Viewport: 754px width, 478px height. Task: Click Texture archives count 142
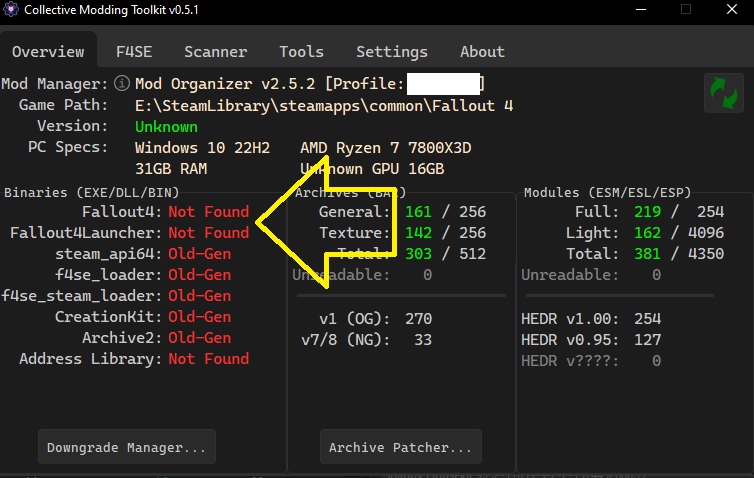tap(418, 233)
